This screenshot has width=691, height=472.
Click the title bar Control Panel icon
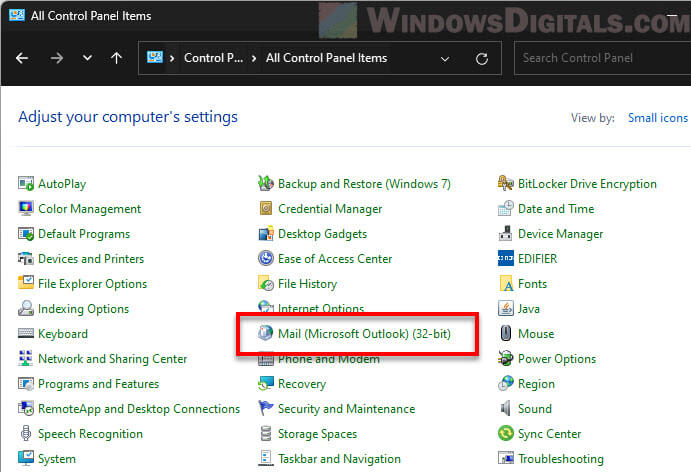click(x=17, y=15)
